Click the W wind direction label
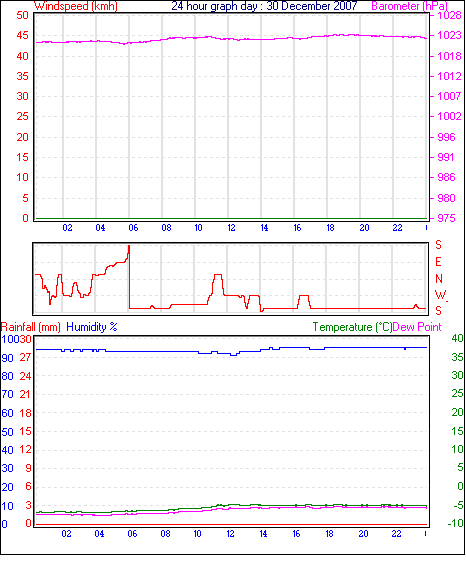Viewport: 466px width, 563px height. click(x=440, y=295)
